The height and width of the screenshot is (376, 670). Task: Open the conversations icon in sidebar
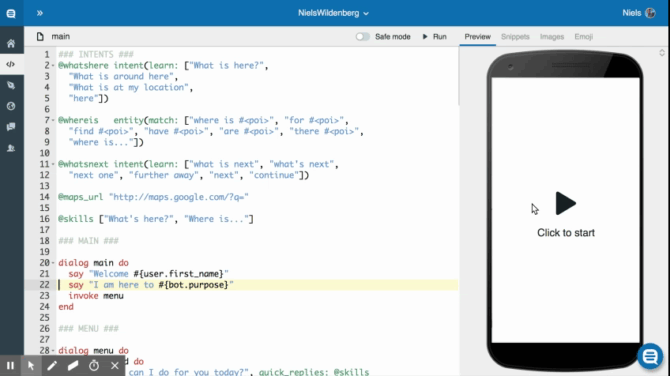pyautogui.click(x=11, y=126)
